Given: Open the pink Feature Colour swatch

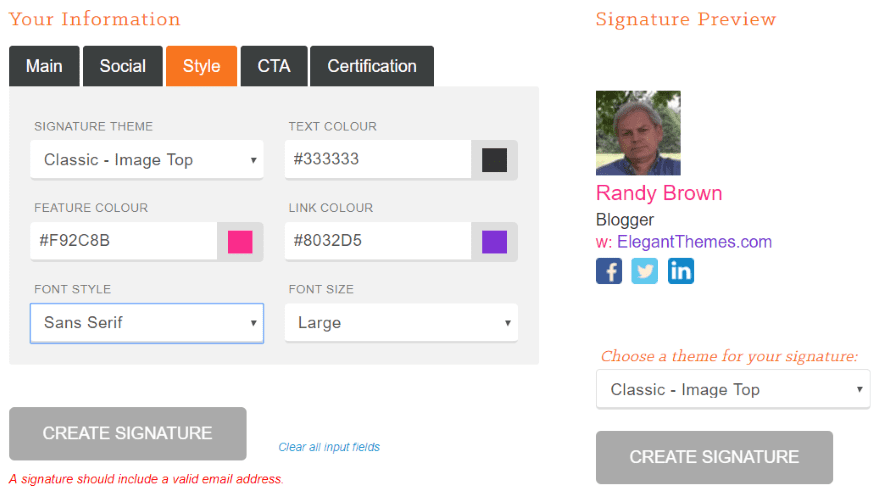Looking at the screenshot, I should (240, 242).
